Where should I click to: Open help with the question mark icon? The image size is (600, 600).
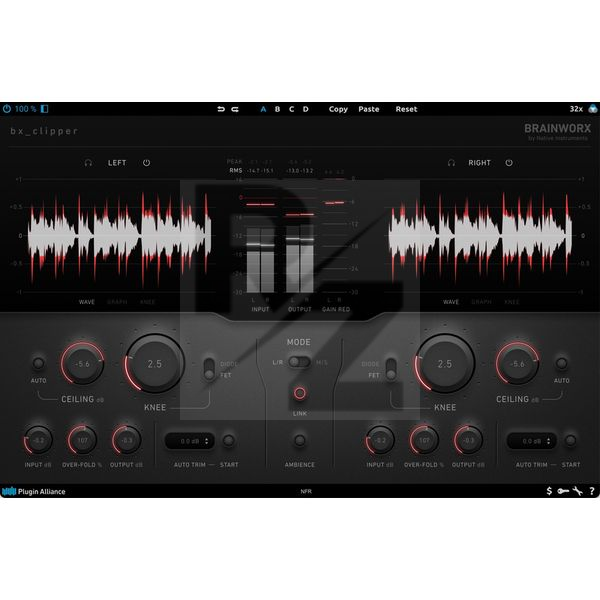tap(592, 491)
